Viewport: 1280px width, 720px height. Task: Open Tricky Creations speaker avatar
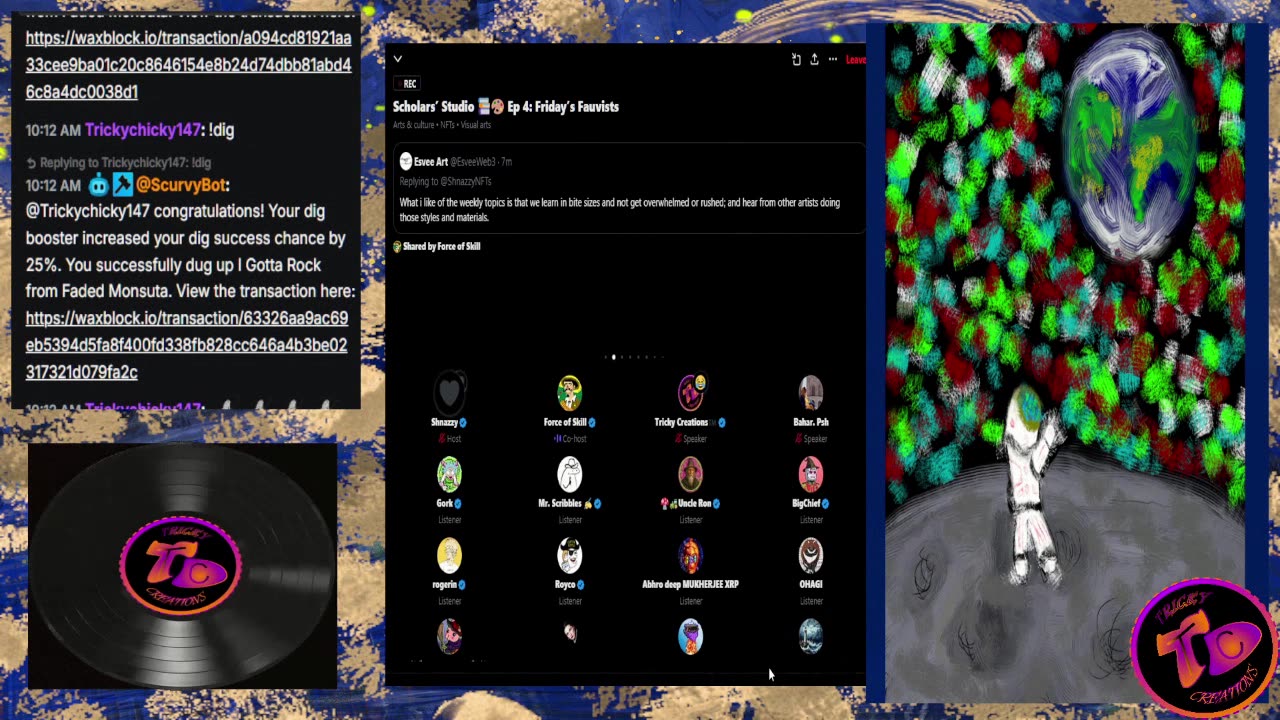click(690, 393)
